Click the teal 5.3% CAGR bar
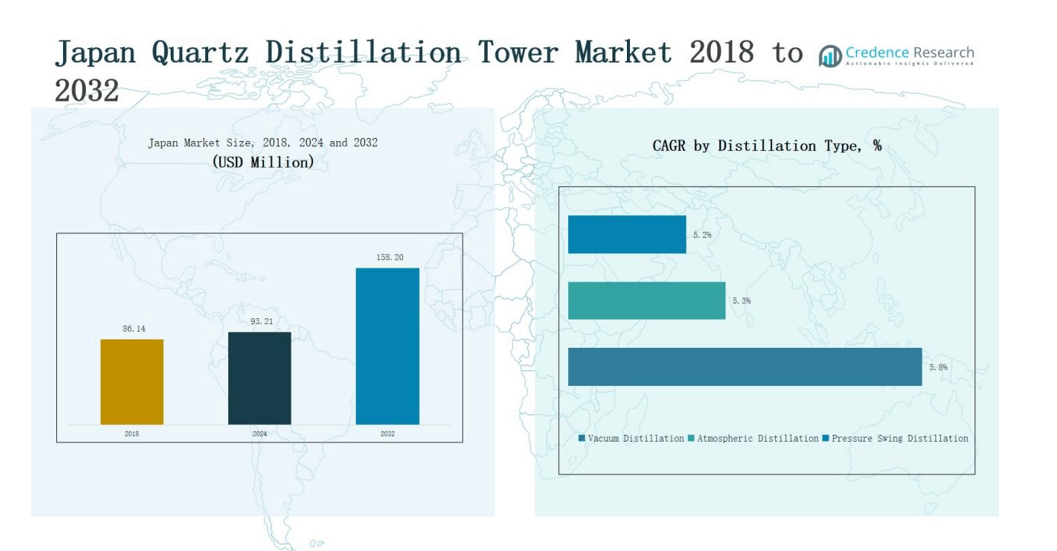1057x551 pixels. (646, 301)
